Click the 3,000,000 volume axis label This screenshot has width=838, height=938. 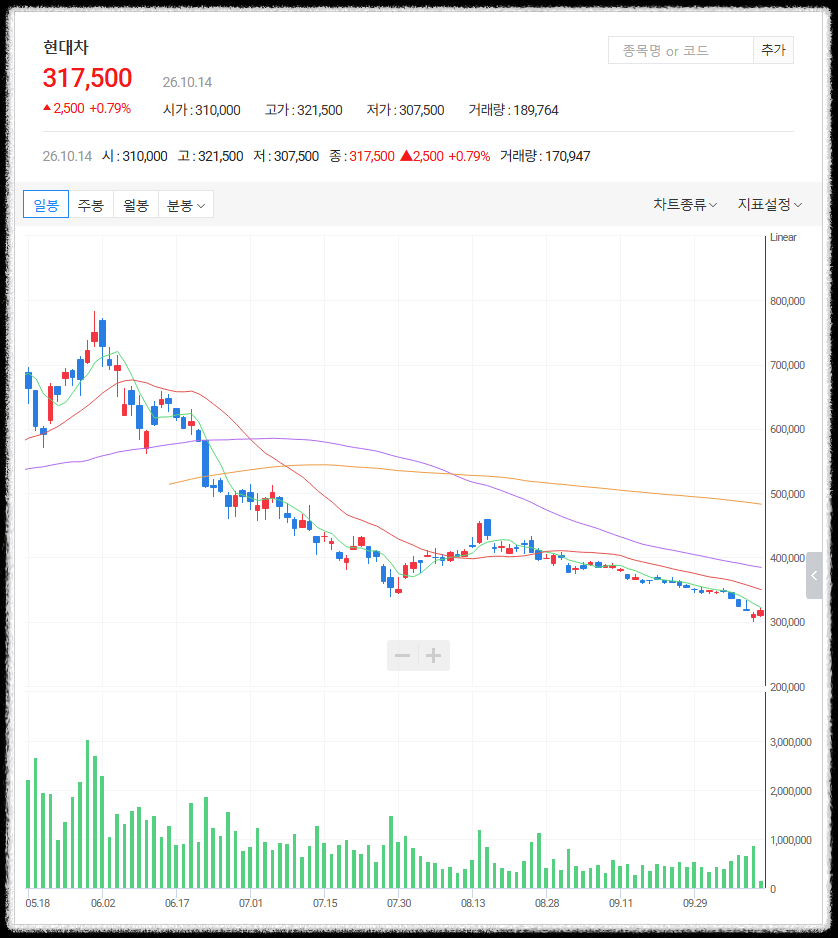click(x=791, y=742)
